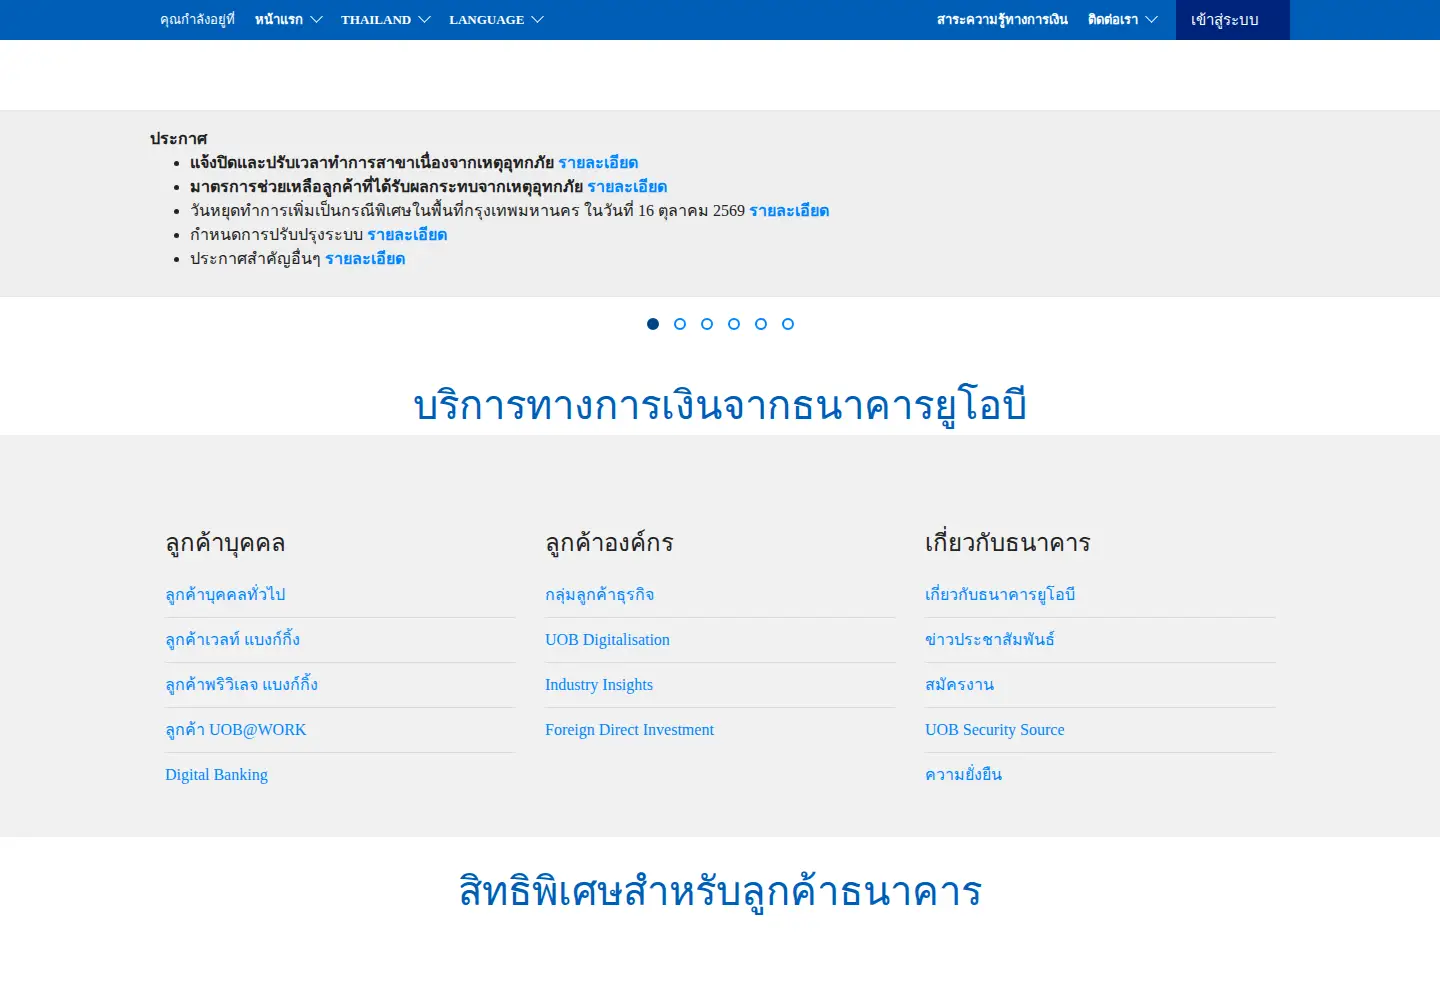Screen dimensions: 1440x1000
Task: Click the ลูกค้าบุคคล section heading
Action: 225,543
